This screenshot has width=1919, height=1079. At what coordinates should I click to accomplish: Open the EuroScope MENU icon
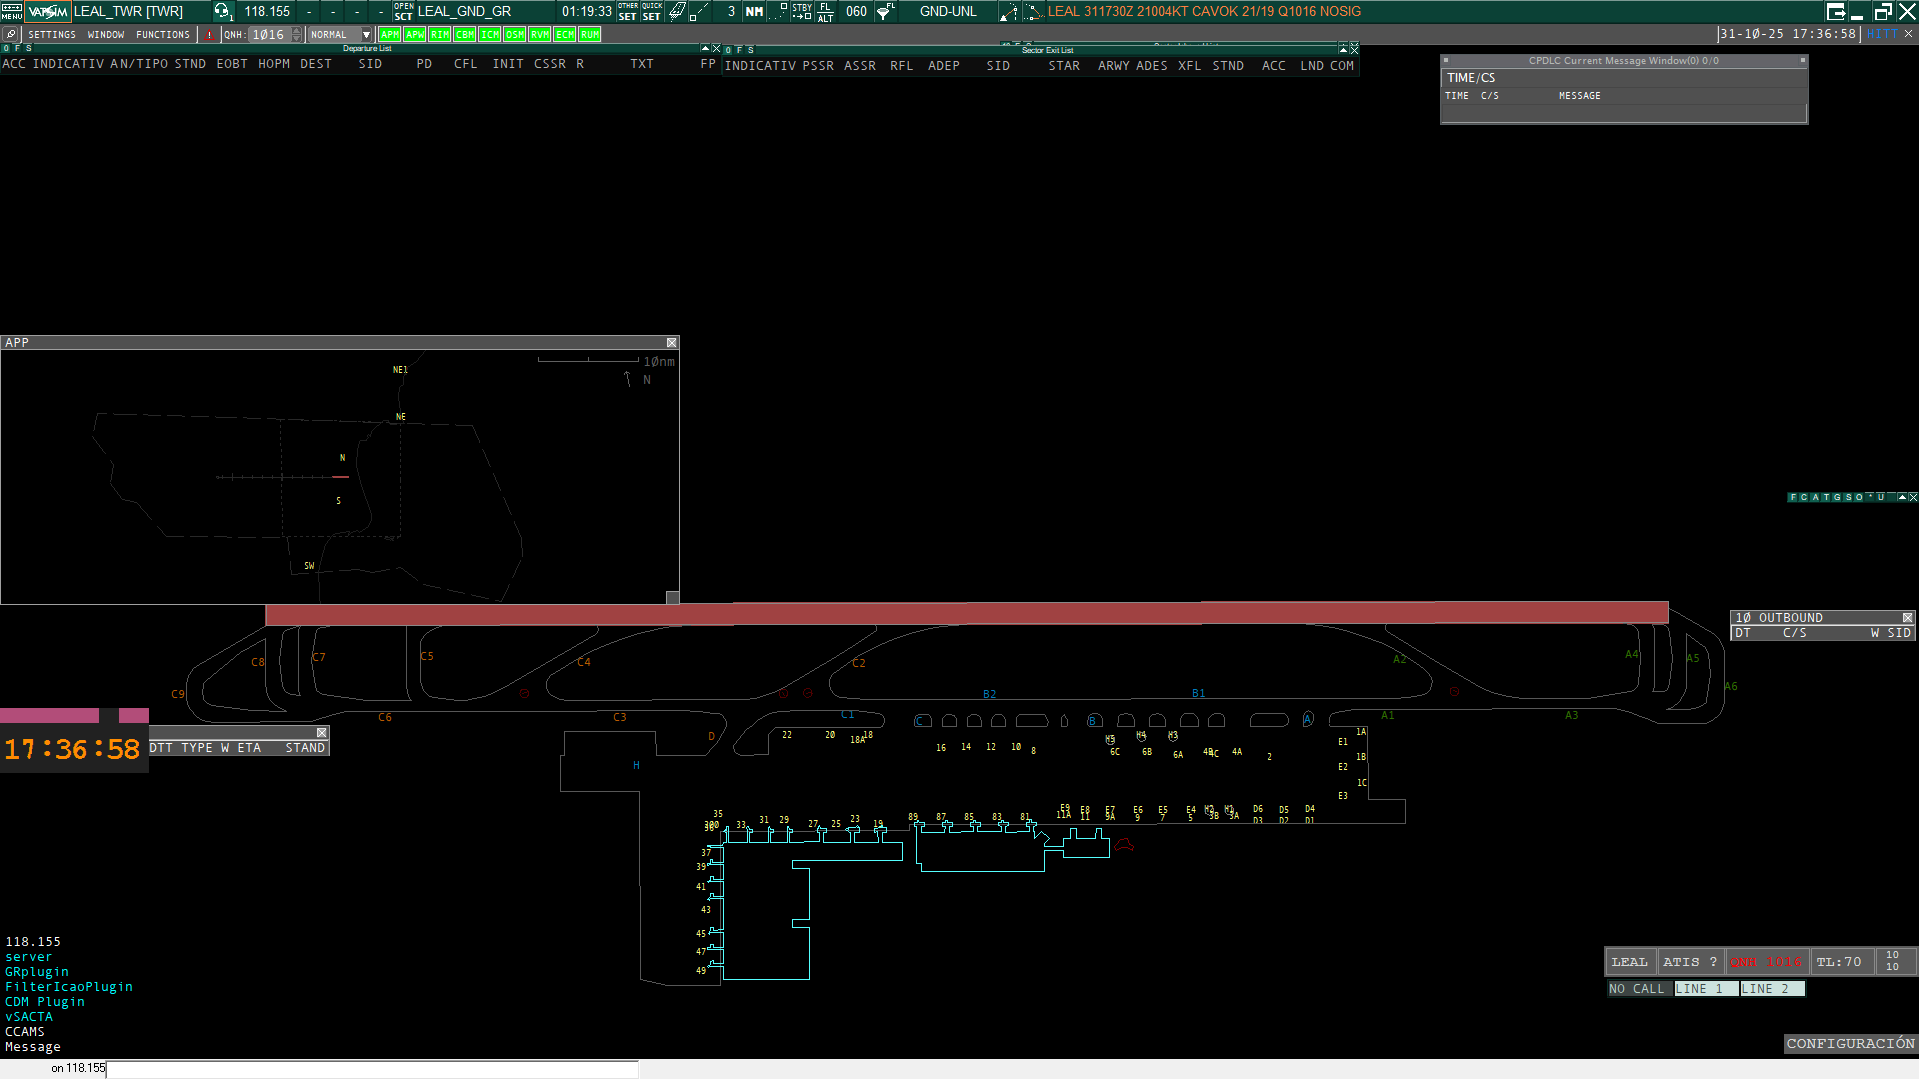(x=11, y=11)
